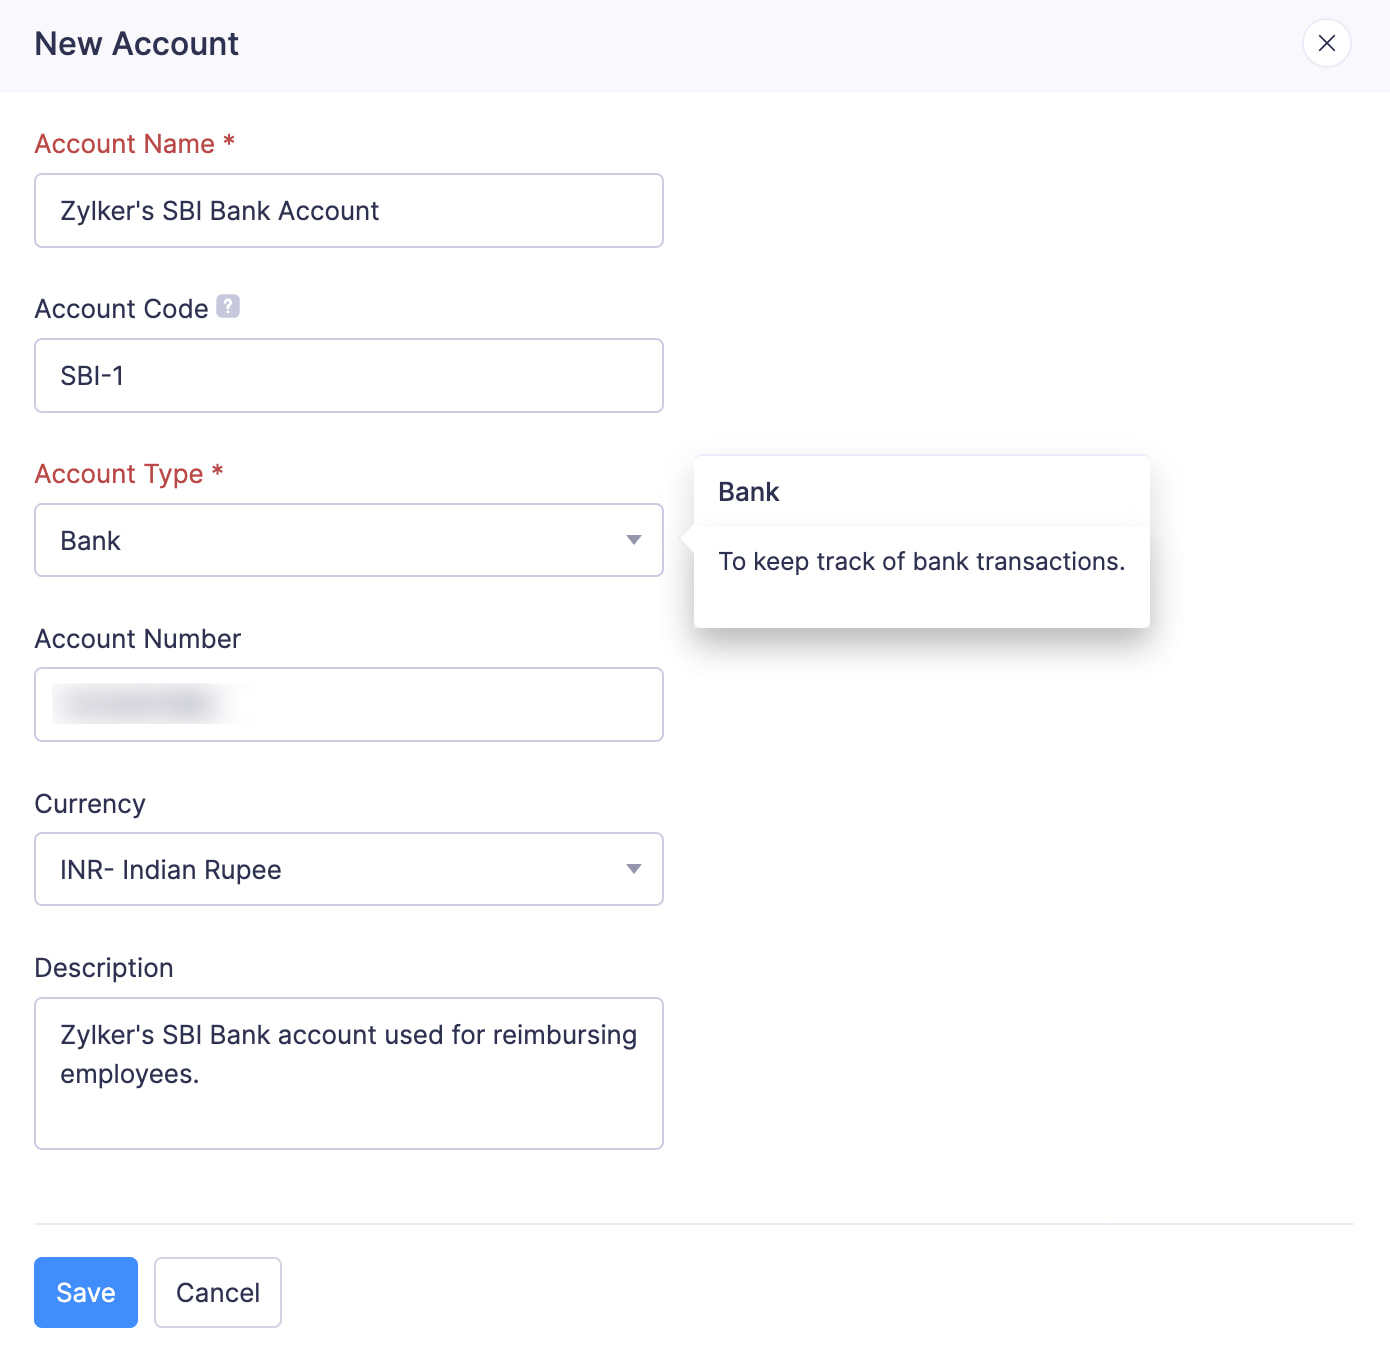Click the tooltip text about bank transactions
The width and height of the screenshot is (1390, 1356).
pyautogui.click(x=921, y=562)
